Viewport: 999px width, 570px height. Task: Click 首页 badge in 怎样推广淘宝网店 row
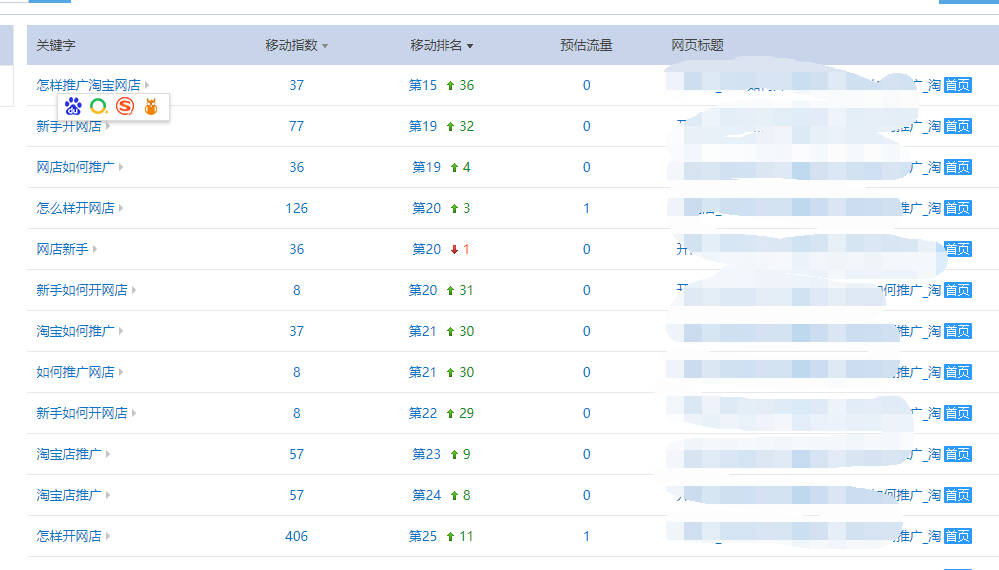pyautogui.click(x=958, y=85)
